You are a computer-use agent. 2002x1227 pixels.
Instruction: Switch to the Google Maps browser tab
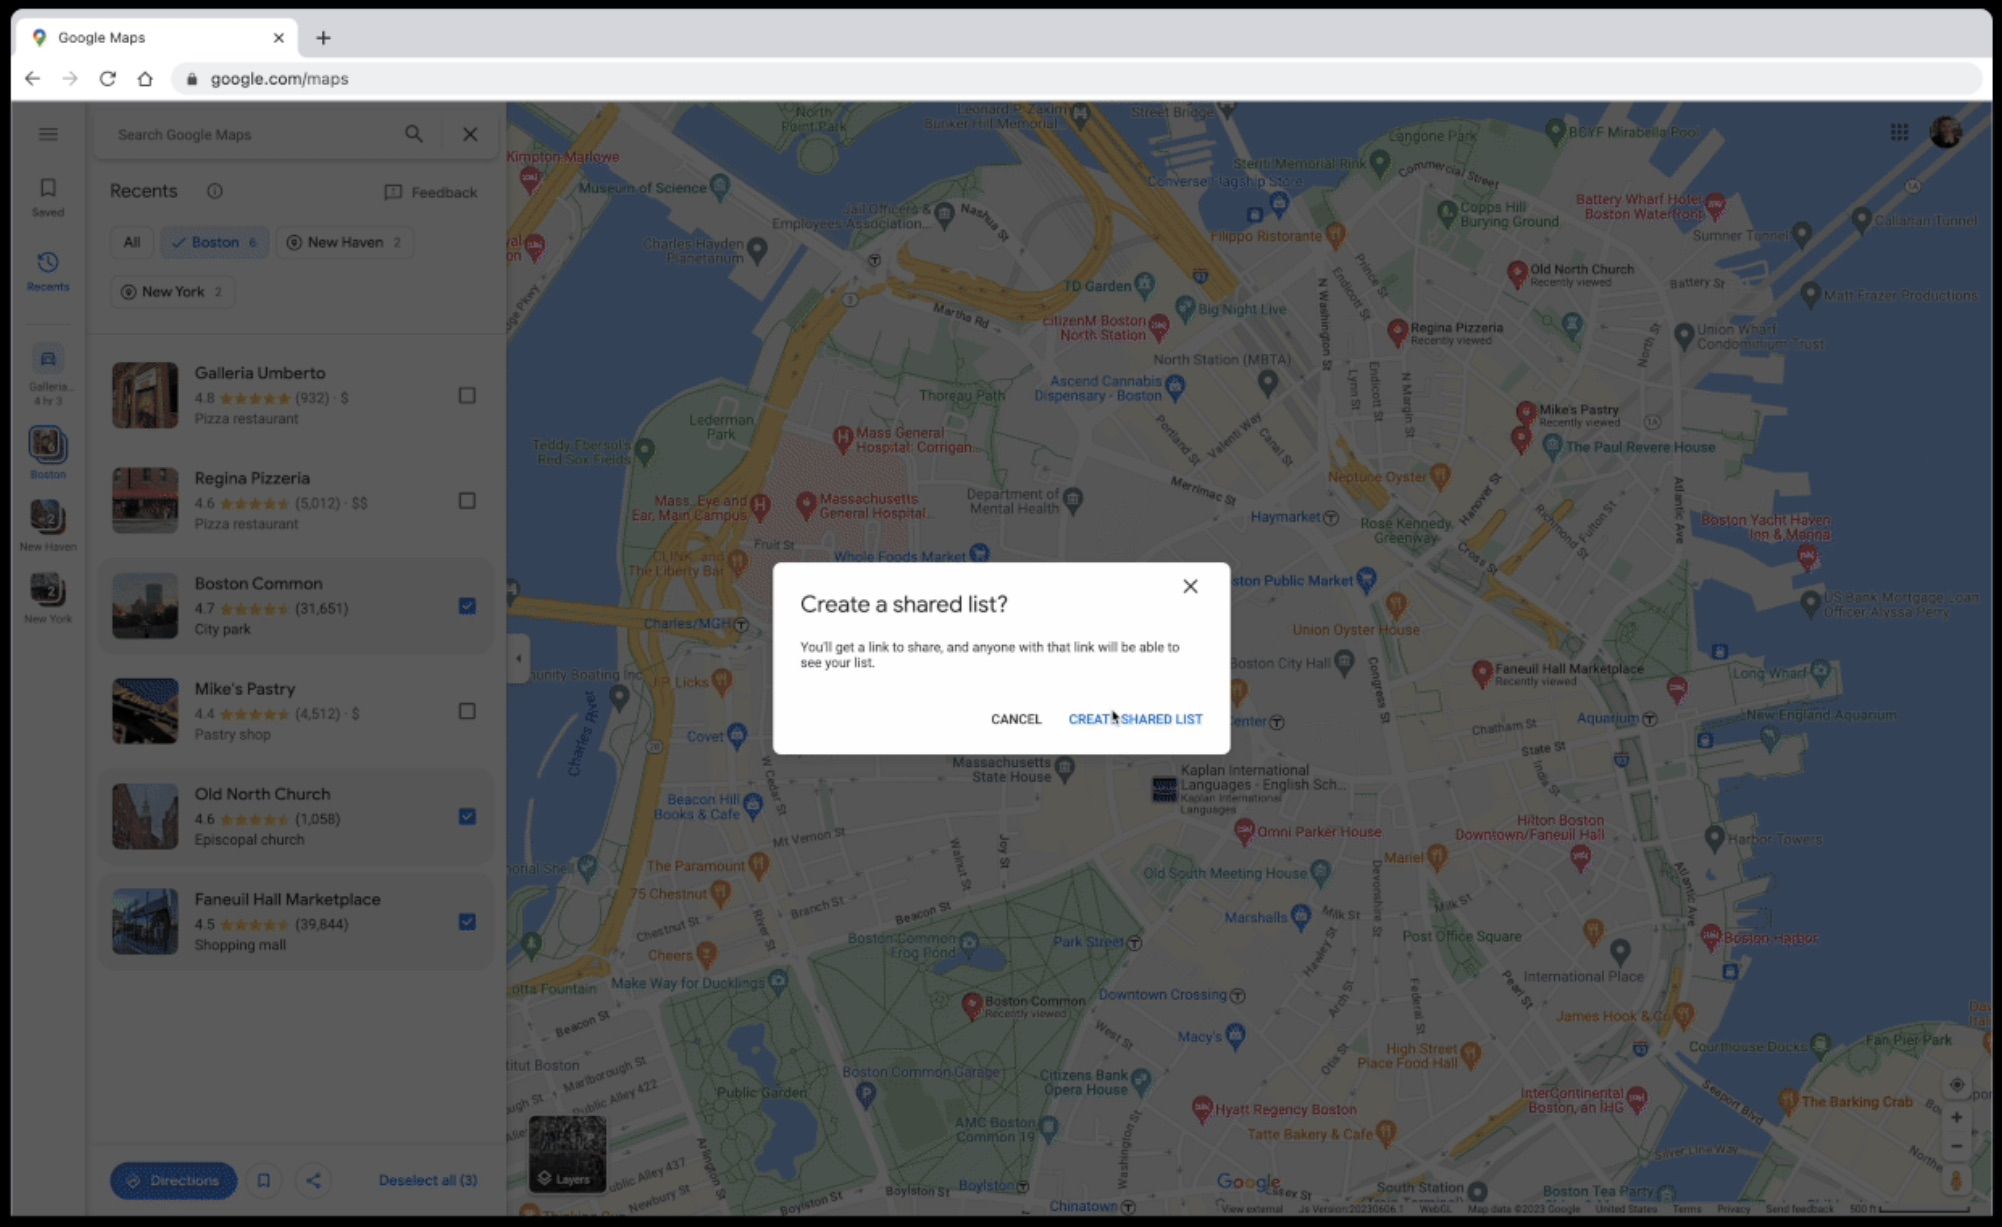click(x=140, y=37)
